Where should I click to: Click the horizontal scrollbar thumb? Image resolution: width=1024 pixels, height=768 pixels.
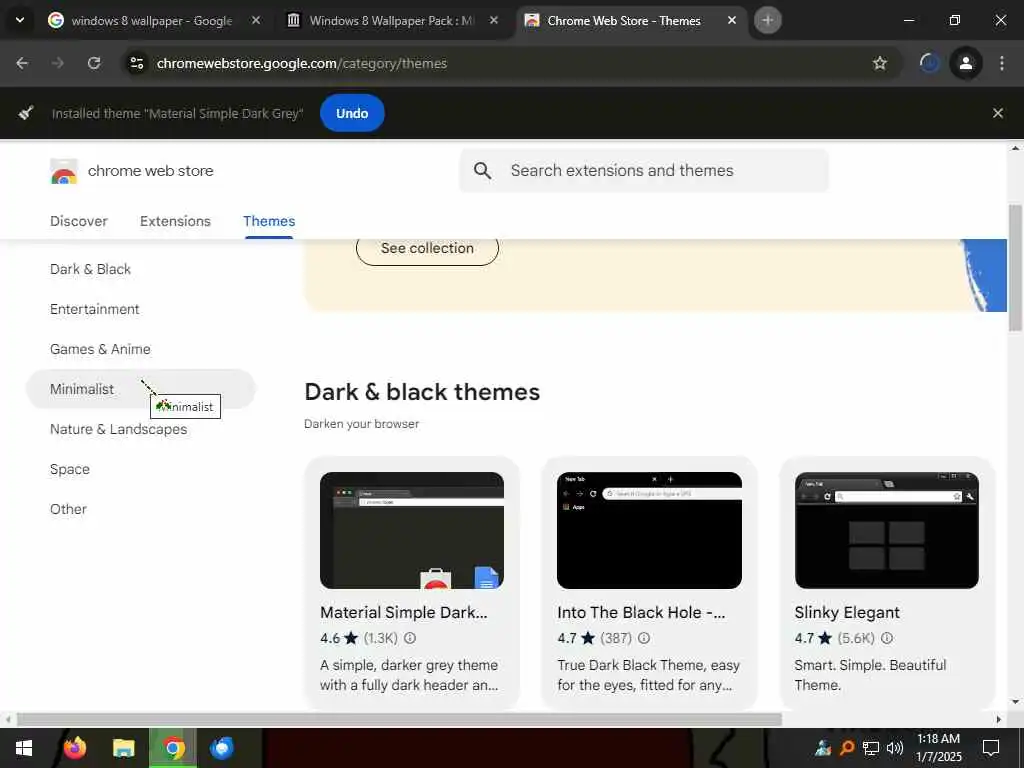(x=399, y=720)
